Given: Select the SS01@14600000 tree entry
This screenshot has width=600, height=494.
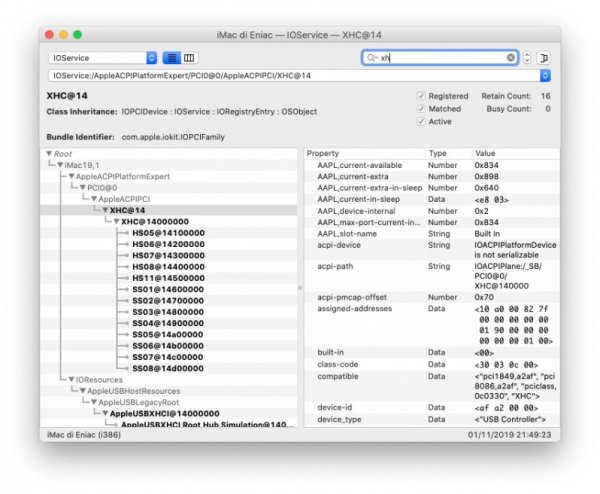Looking at the screenshot, I should (167, 288).
